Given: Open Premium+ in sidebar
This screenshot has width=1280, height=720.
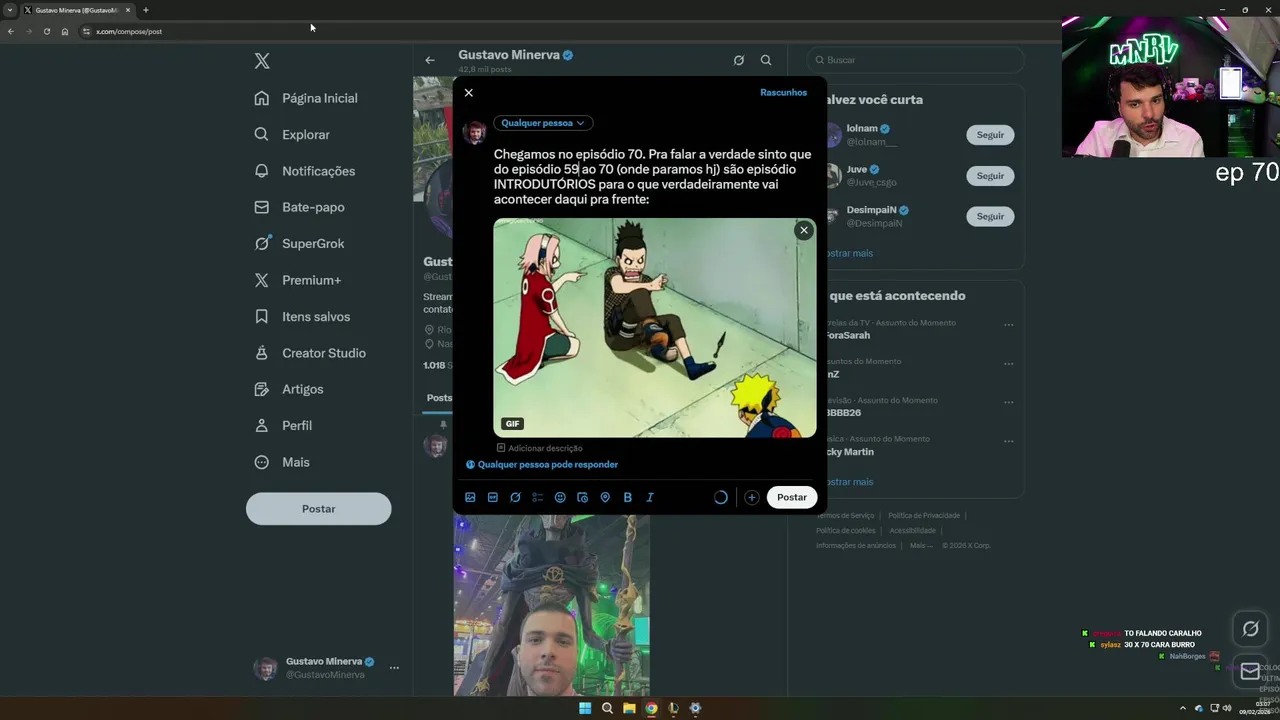Looking at the screenshot, I should click(298, 280).
